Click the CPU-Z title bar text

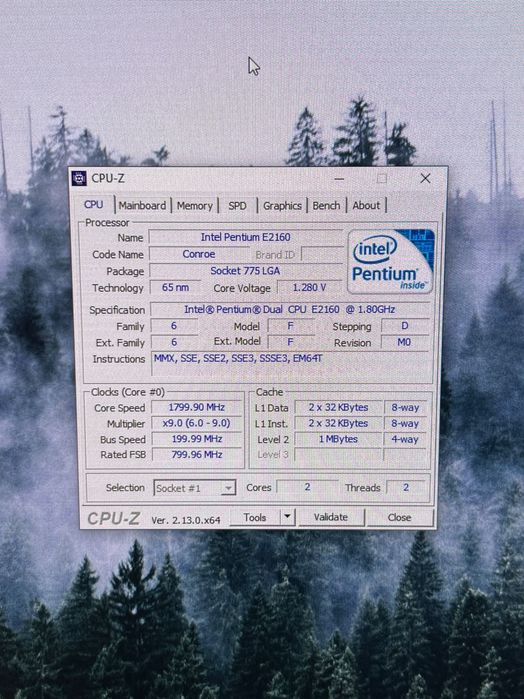108,178
